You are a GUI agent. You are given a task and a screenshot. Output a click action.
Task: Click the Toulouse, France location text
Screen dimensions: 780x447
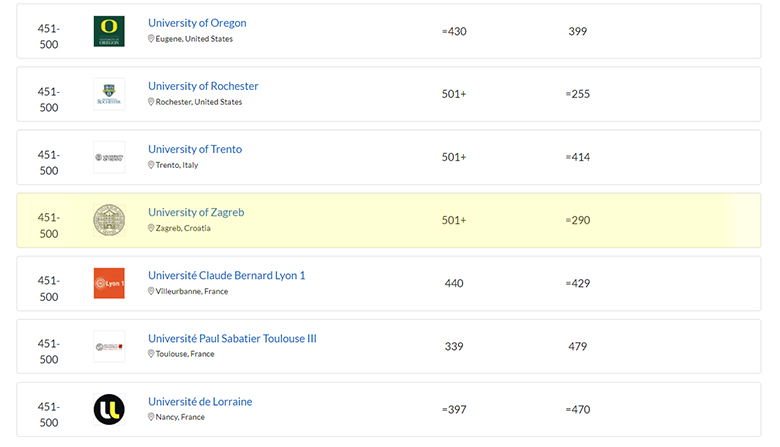187,354
